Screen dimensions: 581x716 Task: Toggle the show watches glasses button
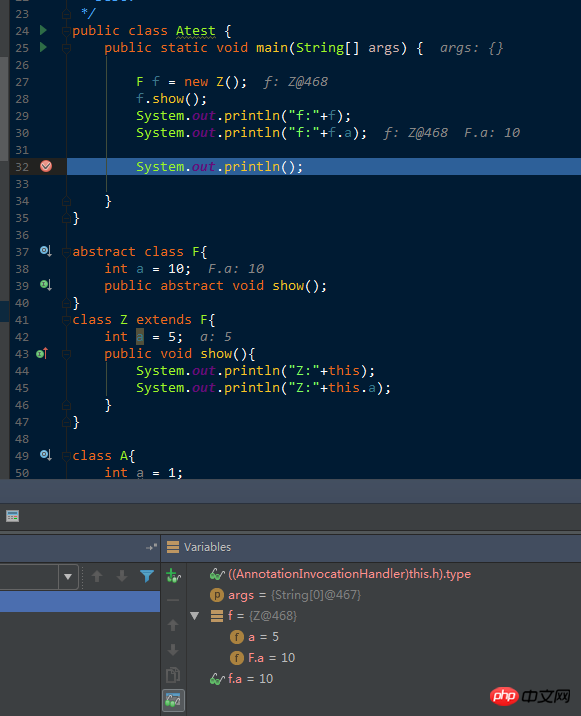(173, 700)
